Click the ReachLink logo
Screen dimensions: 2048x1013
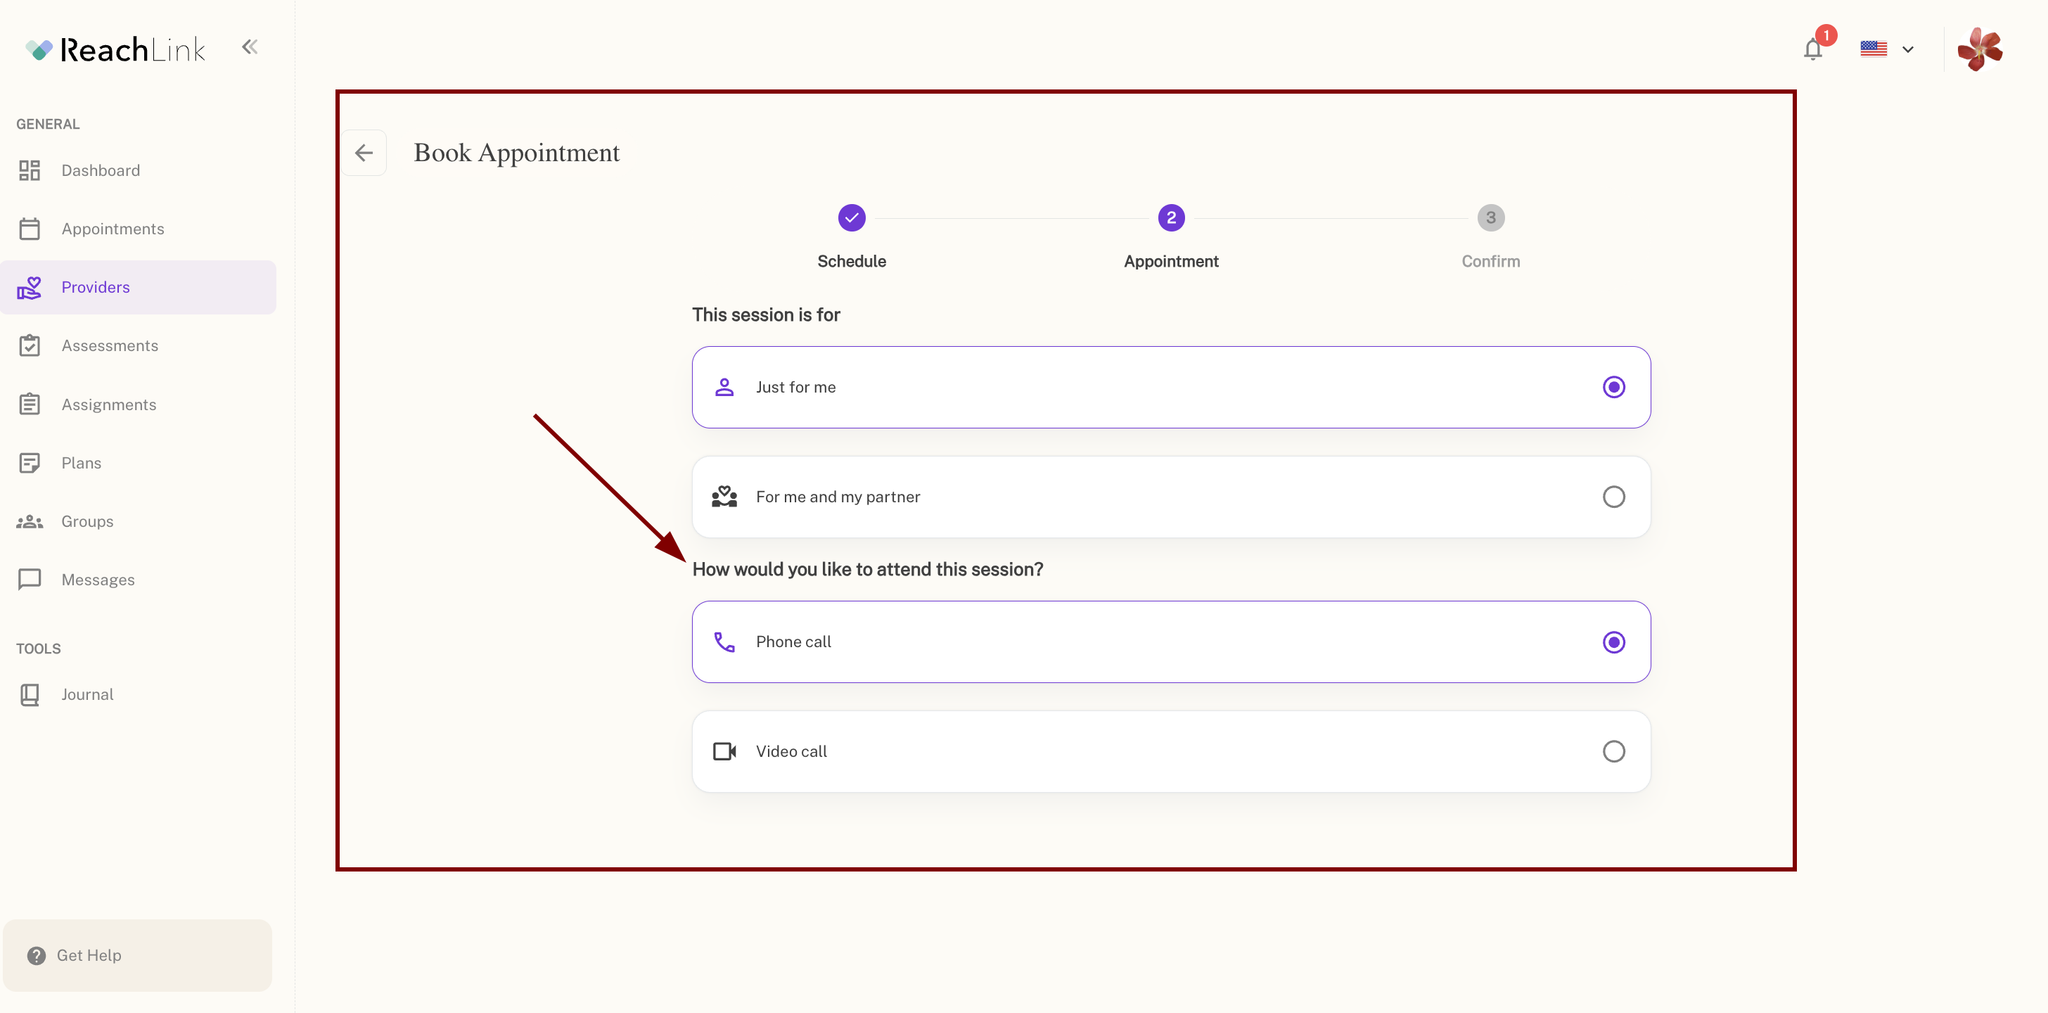115,49
